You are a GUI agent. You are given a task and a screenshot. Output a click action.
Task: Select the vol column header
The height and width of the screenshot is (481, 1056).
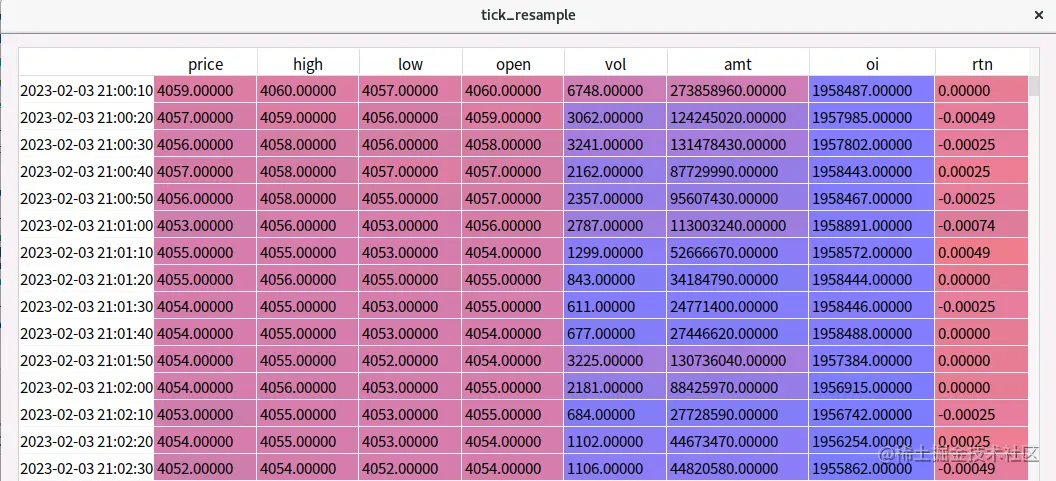(616, 63)
